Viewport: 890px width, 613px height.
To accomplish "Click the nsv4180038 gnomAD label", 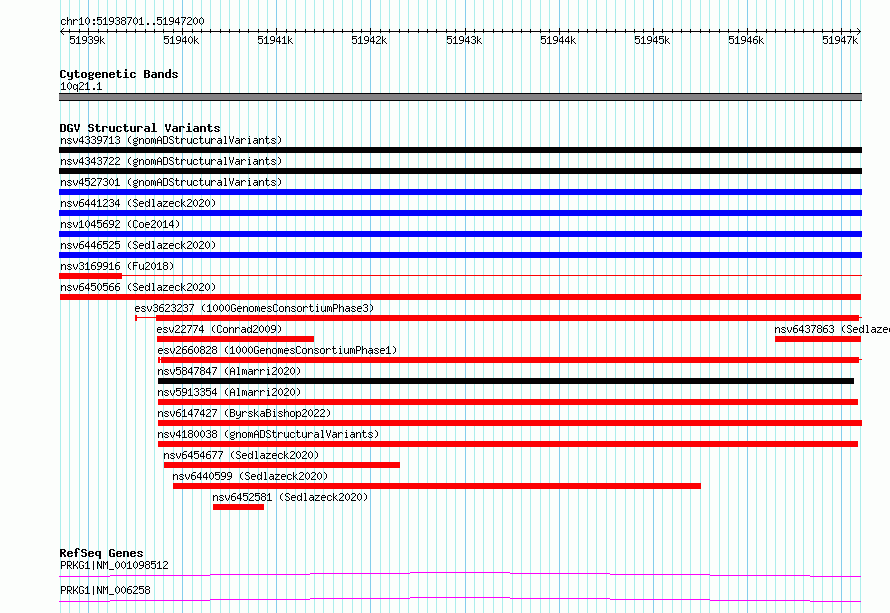I will [268, 434].
